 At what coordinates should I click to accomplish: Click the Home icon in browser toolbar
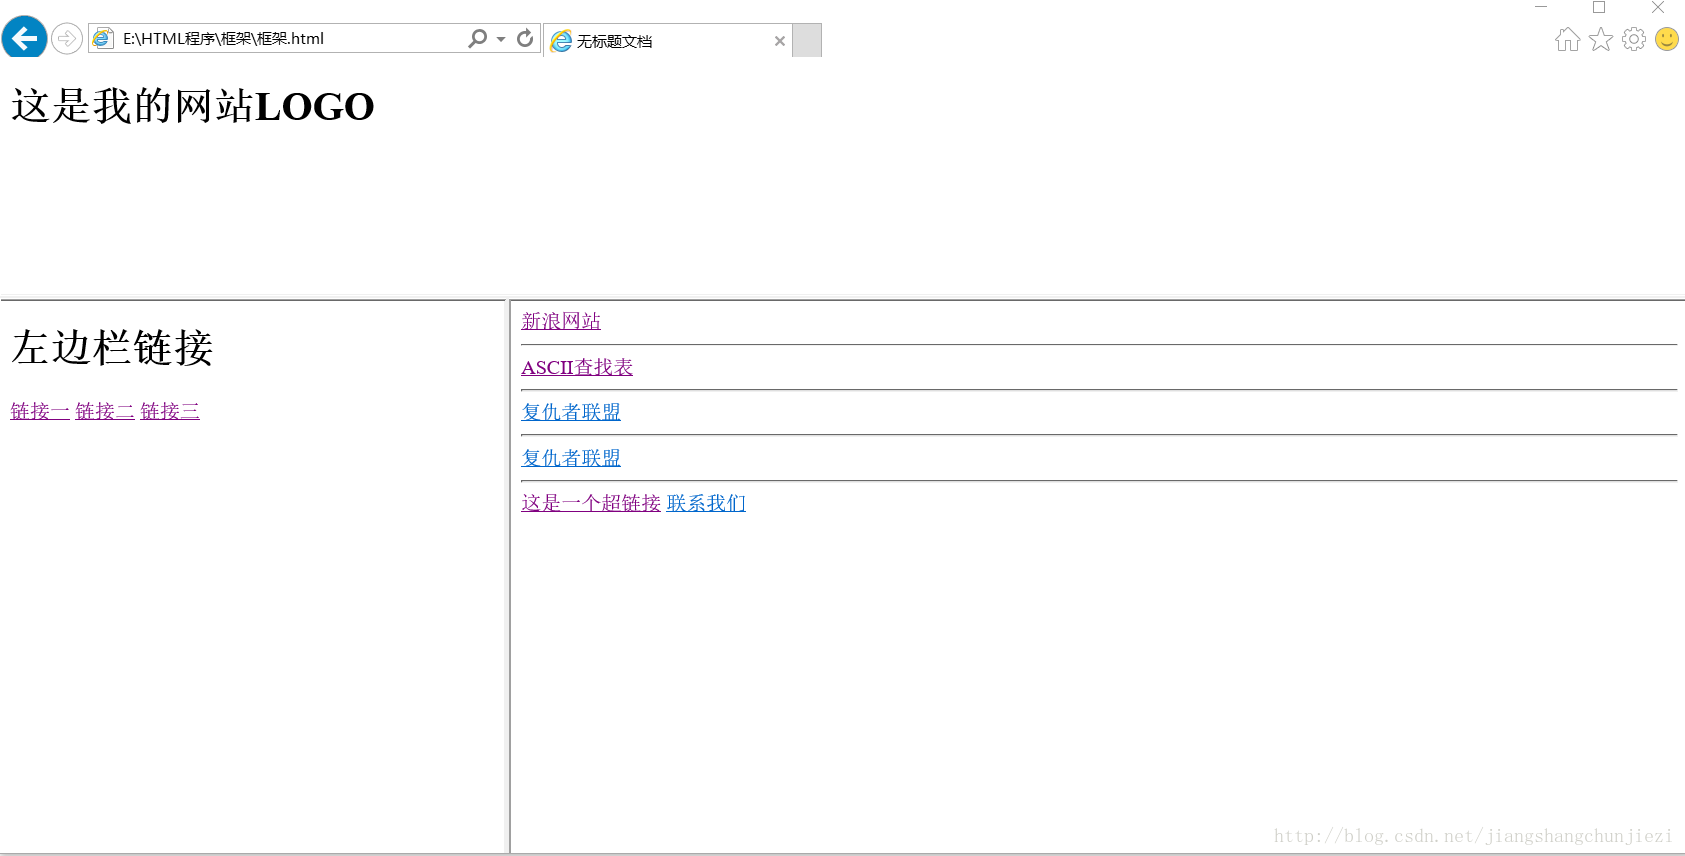pyautogui.click(x=1568, y=39)
